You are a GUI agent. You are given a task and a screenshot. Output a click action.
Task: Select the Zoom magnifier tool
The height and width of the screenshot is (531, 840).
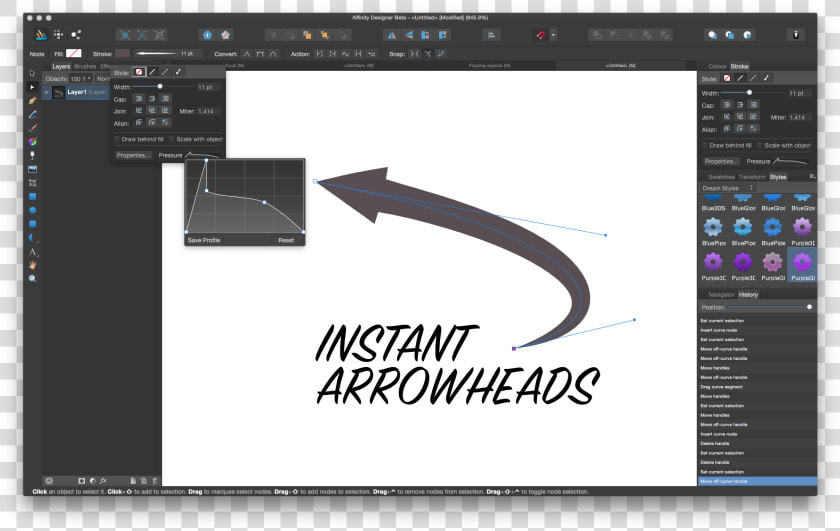point(32,279)
